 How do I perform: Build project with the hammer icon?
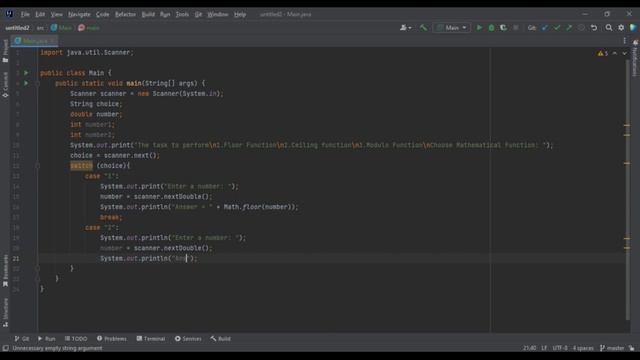point(423,28)
